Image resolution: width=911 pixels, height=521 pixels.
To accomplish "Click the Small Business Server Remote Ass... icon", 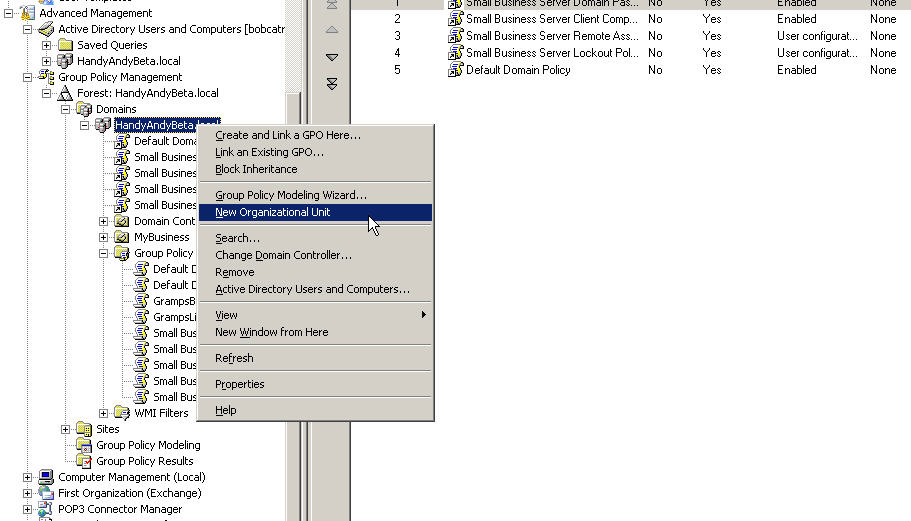I will (456, 36).
